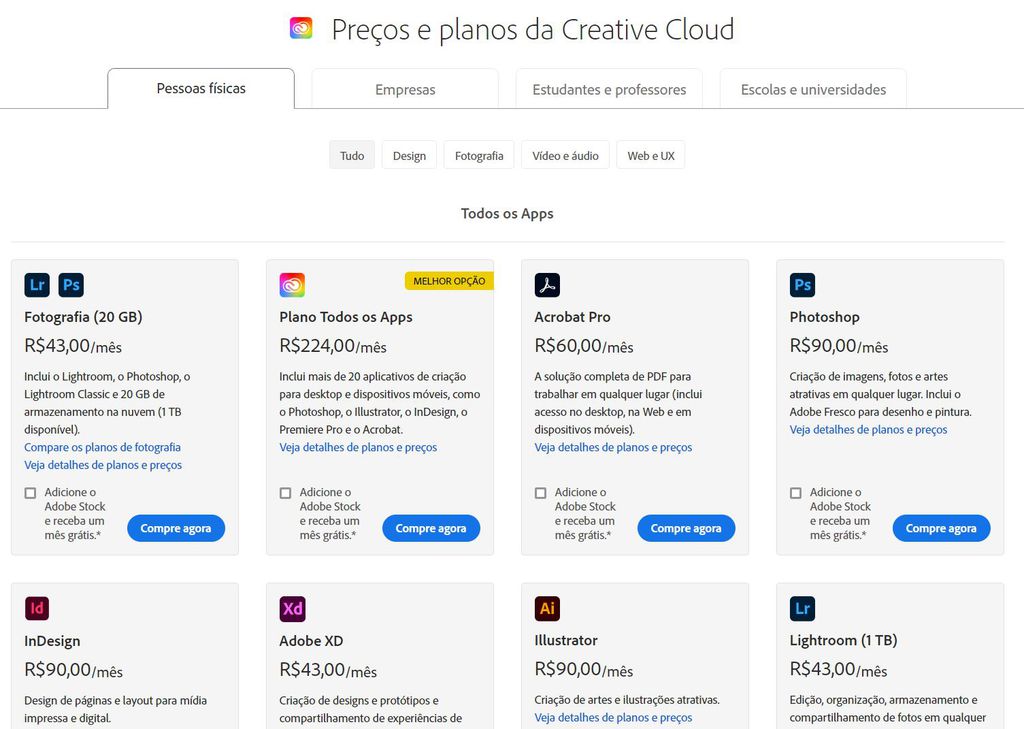This screenshot has width=1024, height=729.
Task: Open the Escolas e universidades tab
Action: [x=813, y=89]
